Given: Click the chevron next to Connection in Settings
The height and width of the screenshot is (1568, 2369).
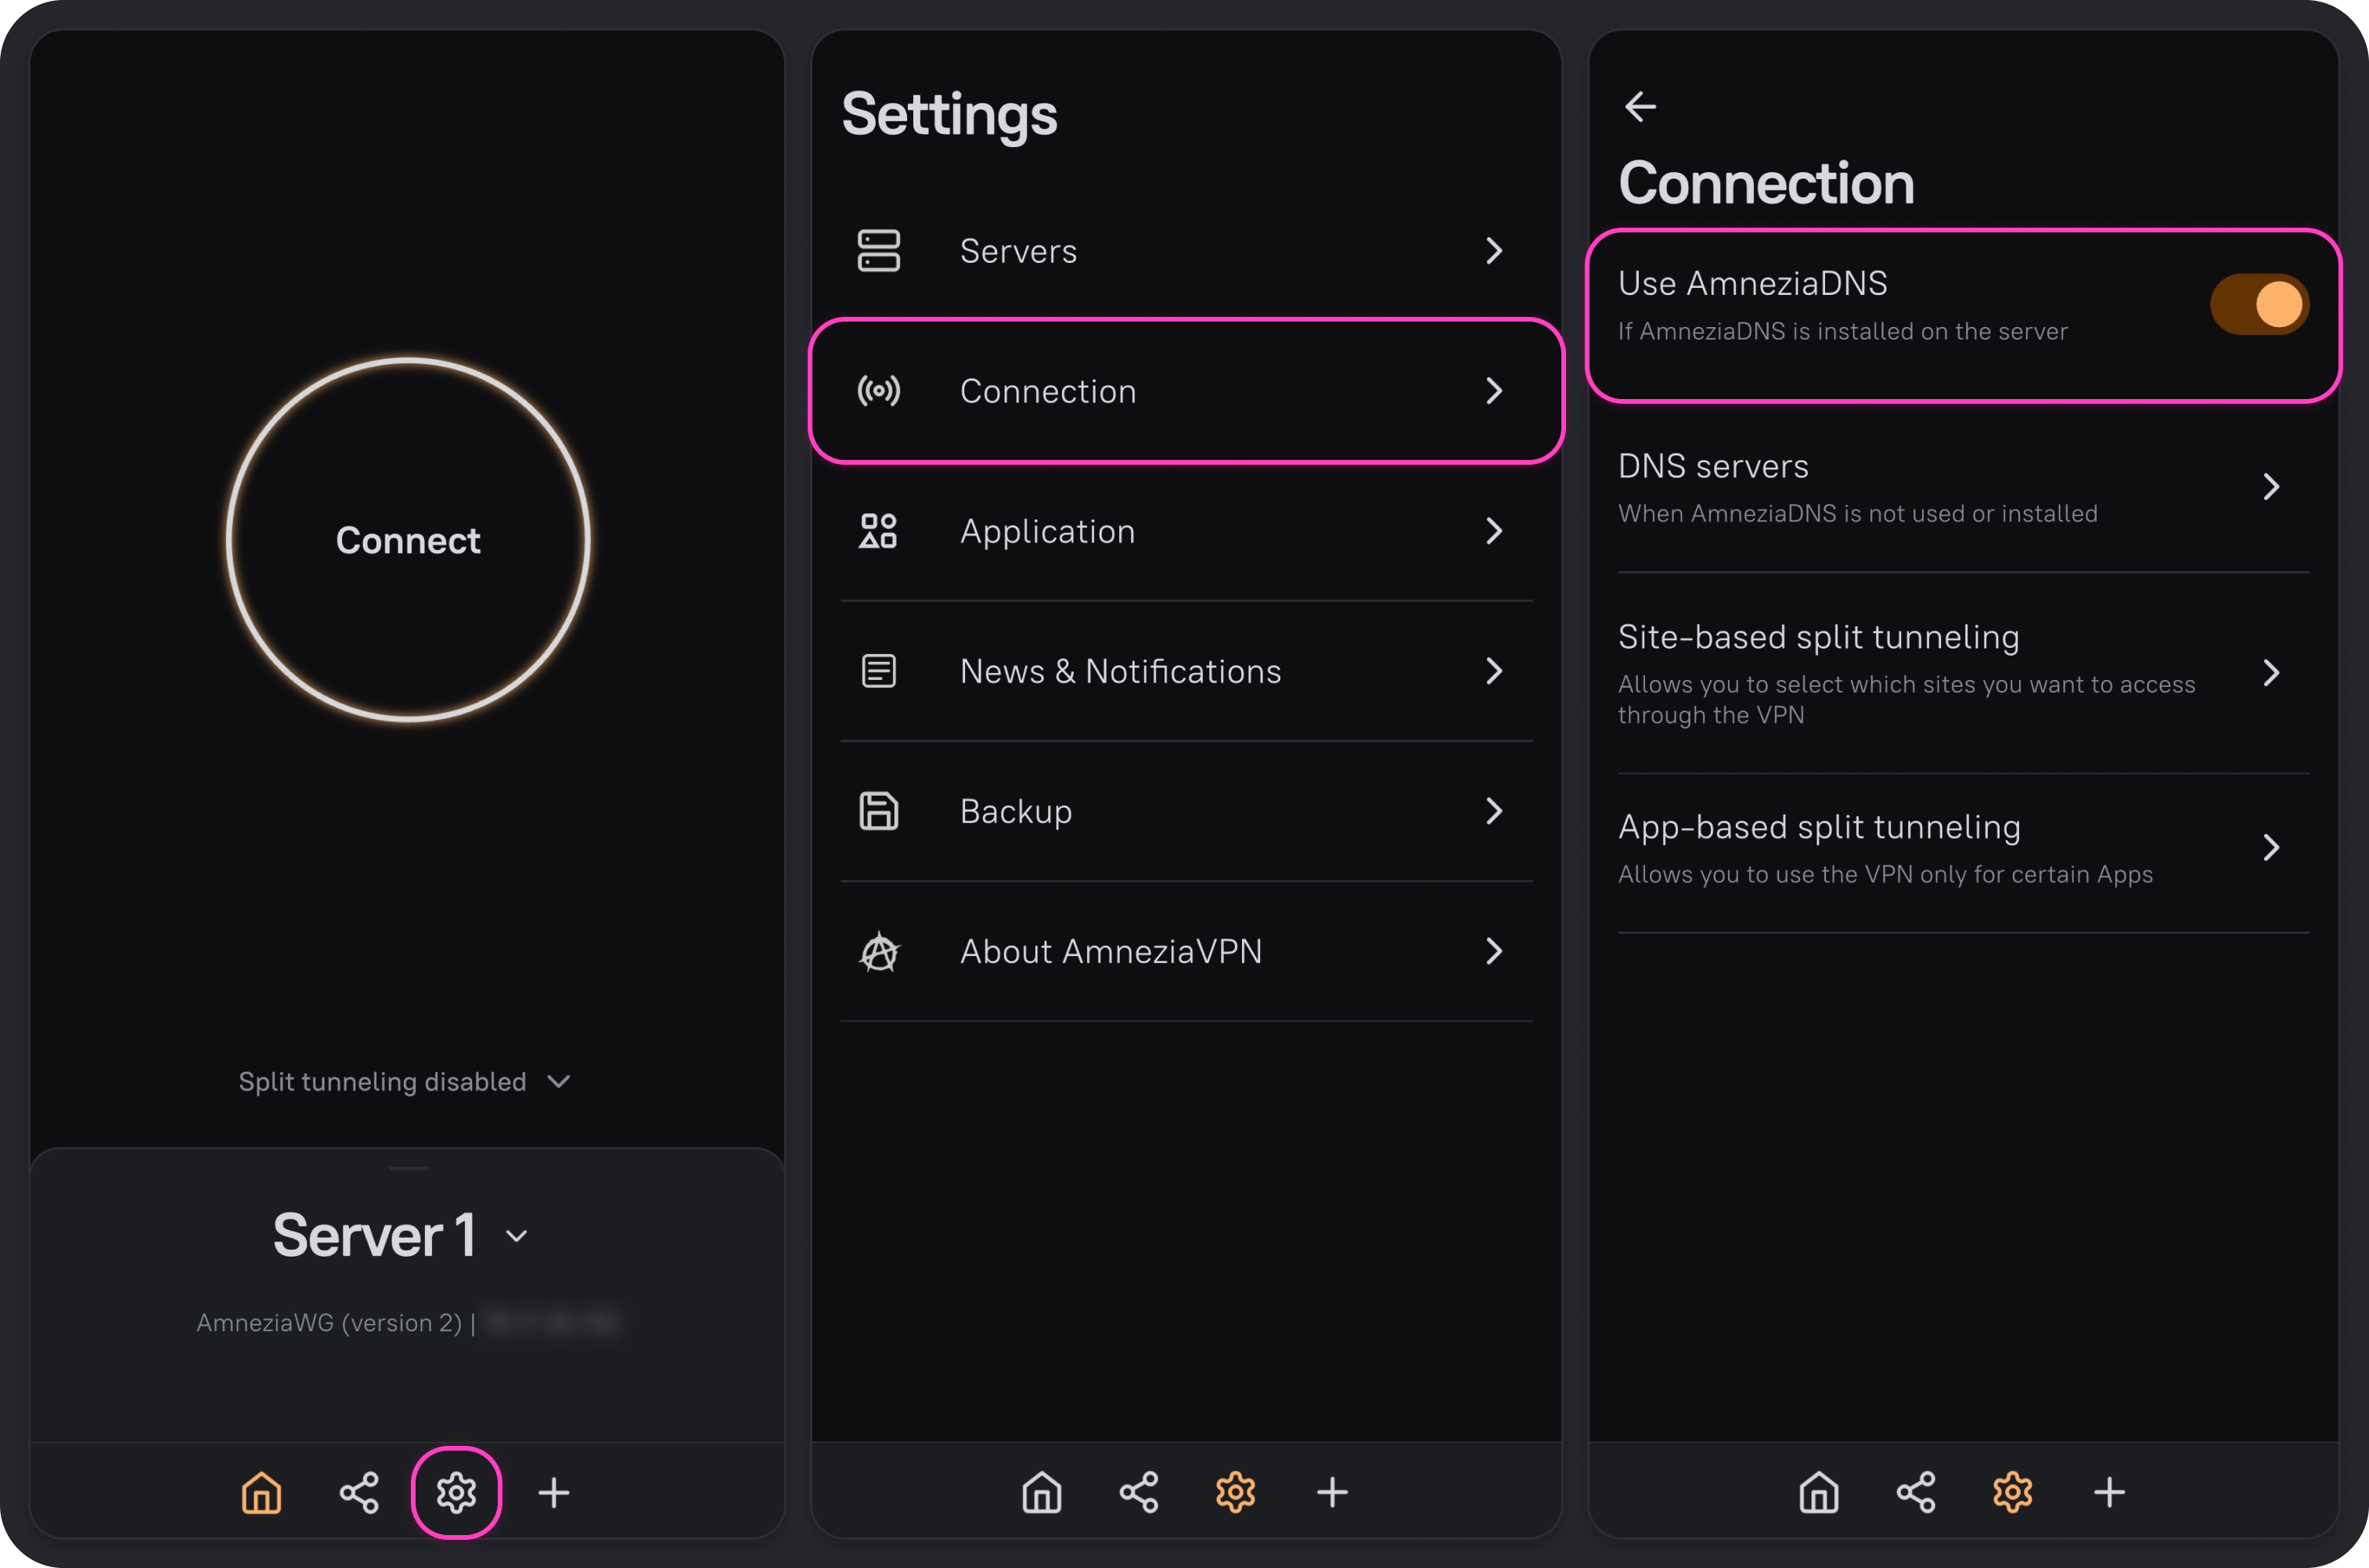Looking at the screenshot, I should 1495,391.
